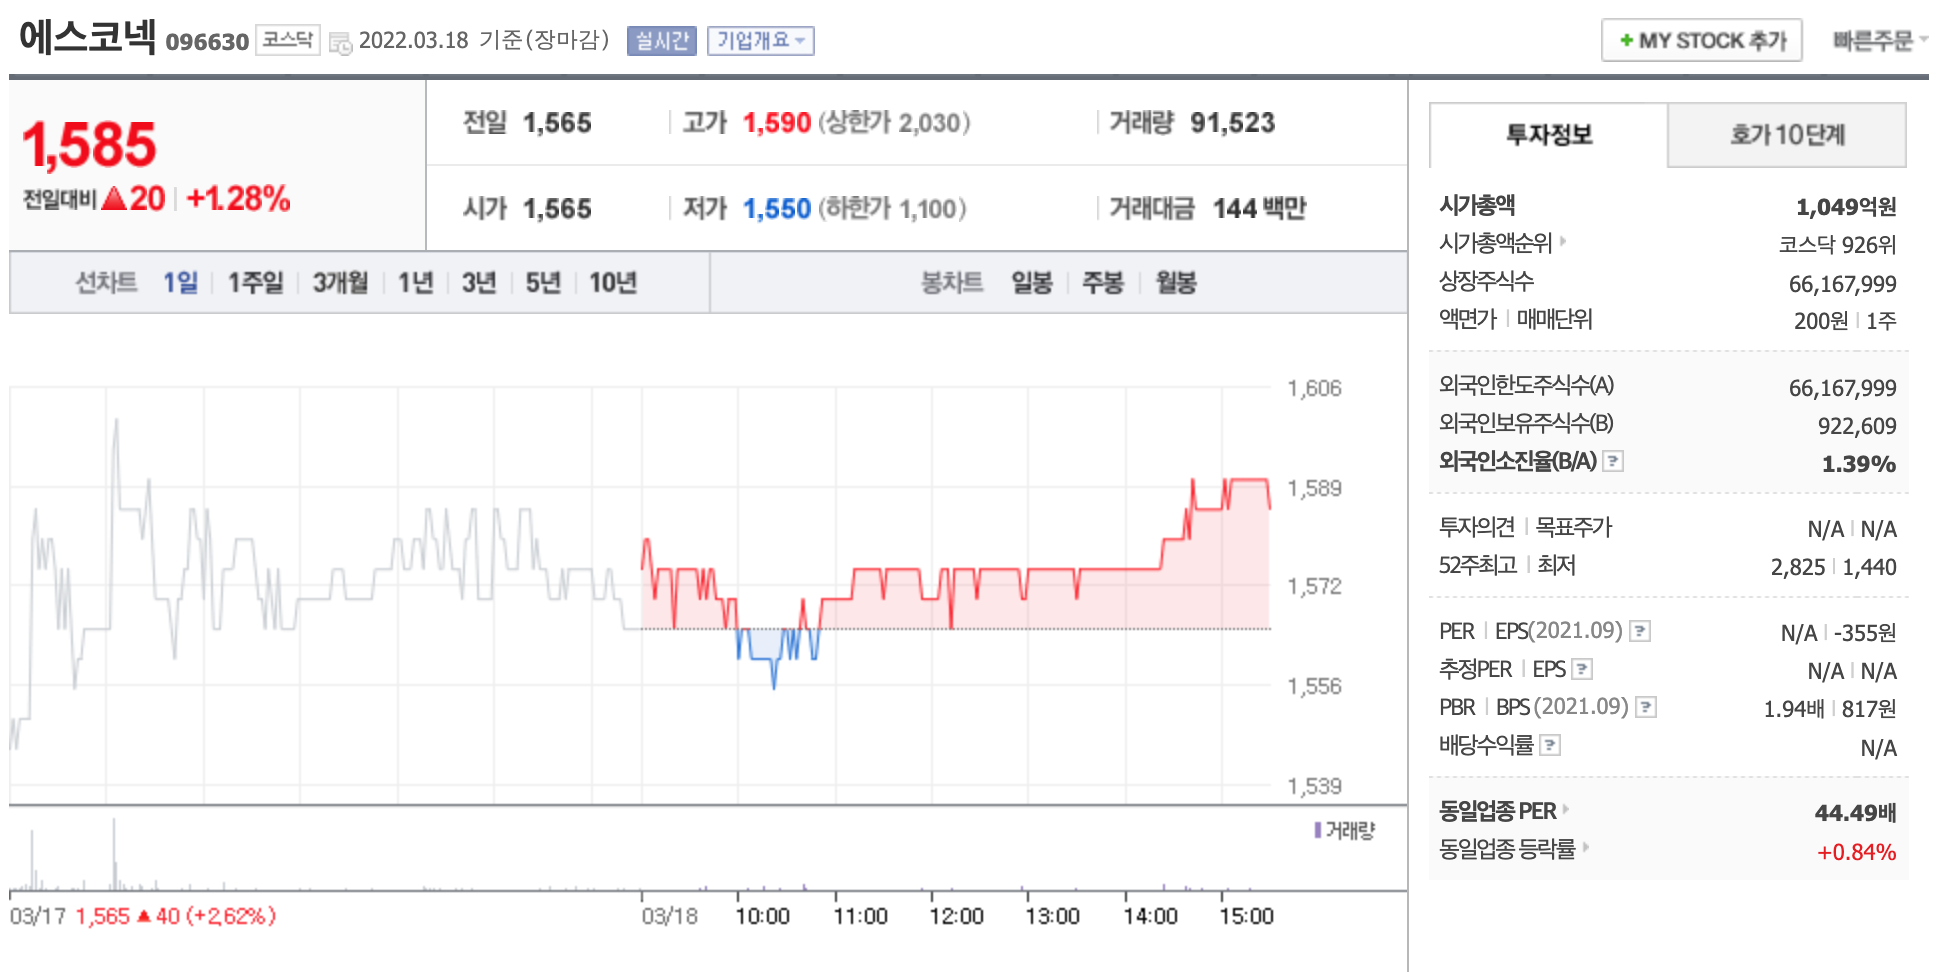Switch to the 월봉 candle chart
The image size is (1936, 972).
coord(1176,283)
